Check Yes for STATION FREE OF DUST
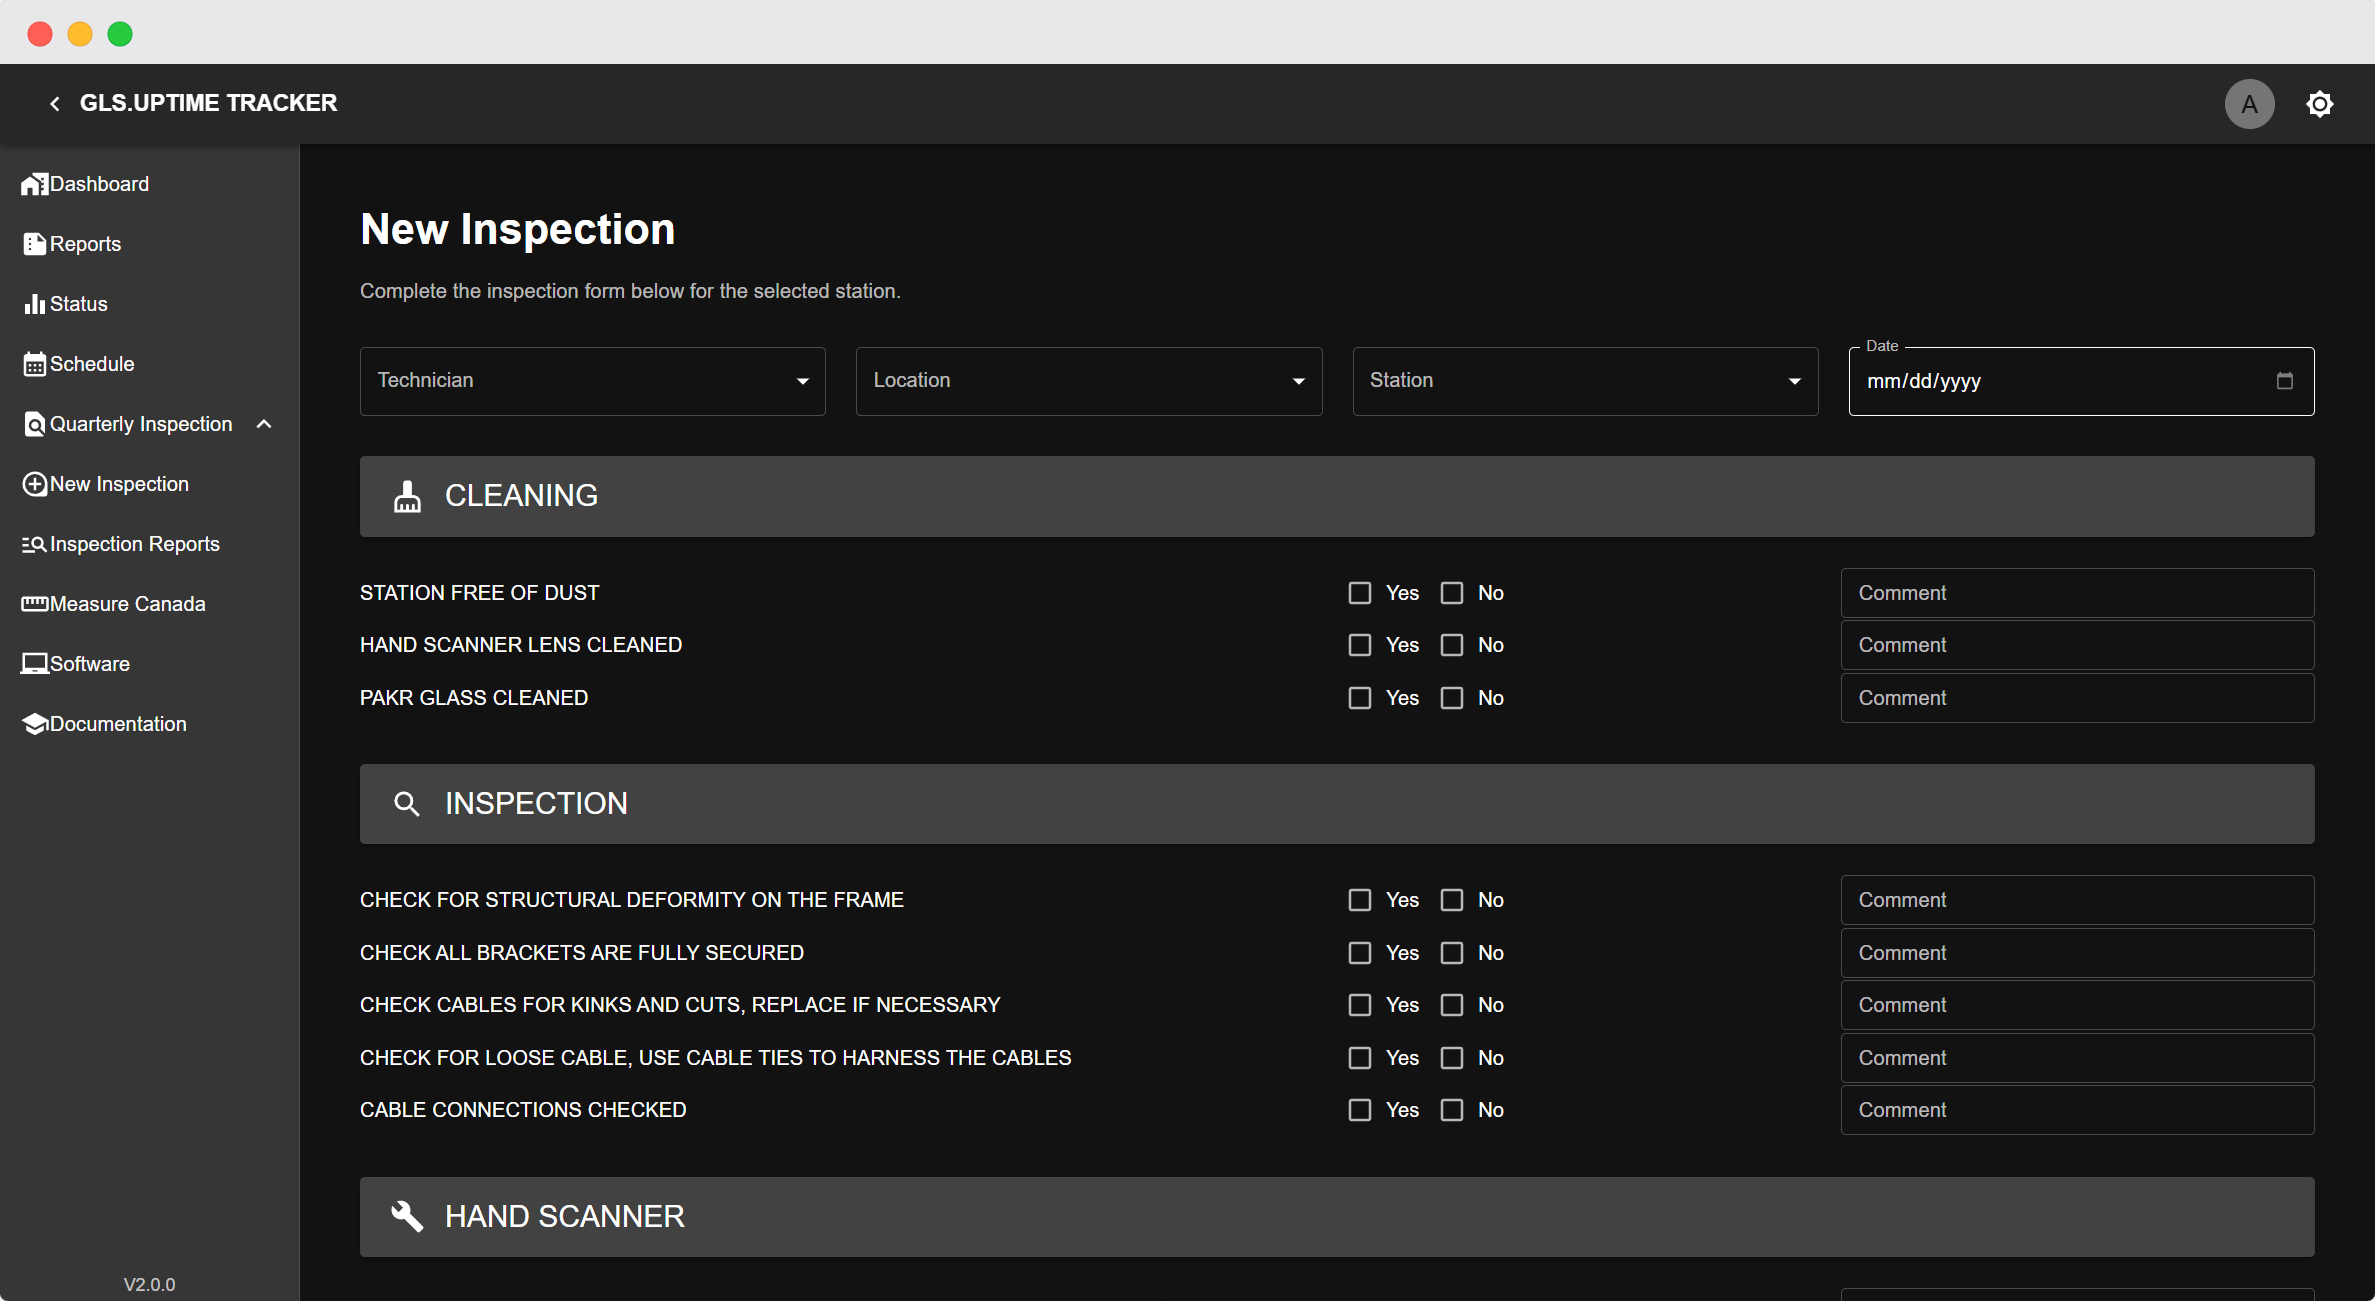This screenshot has width=2375, height=1301. pos(1359,592)
